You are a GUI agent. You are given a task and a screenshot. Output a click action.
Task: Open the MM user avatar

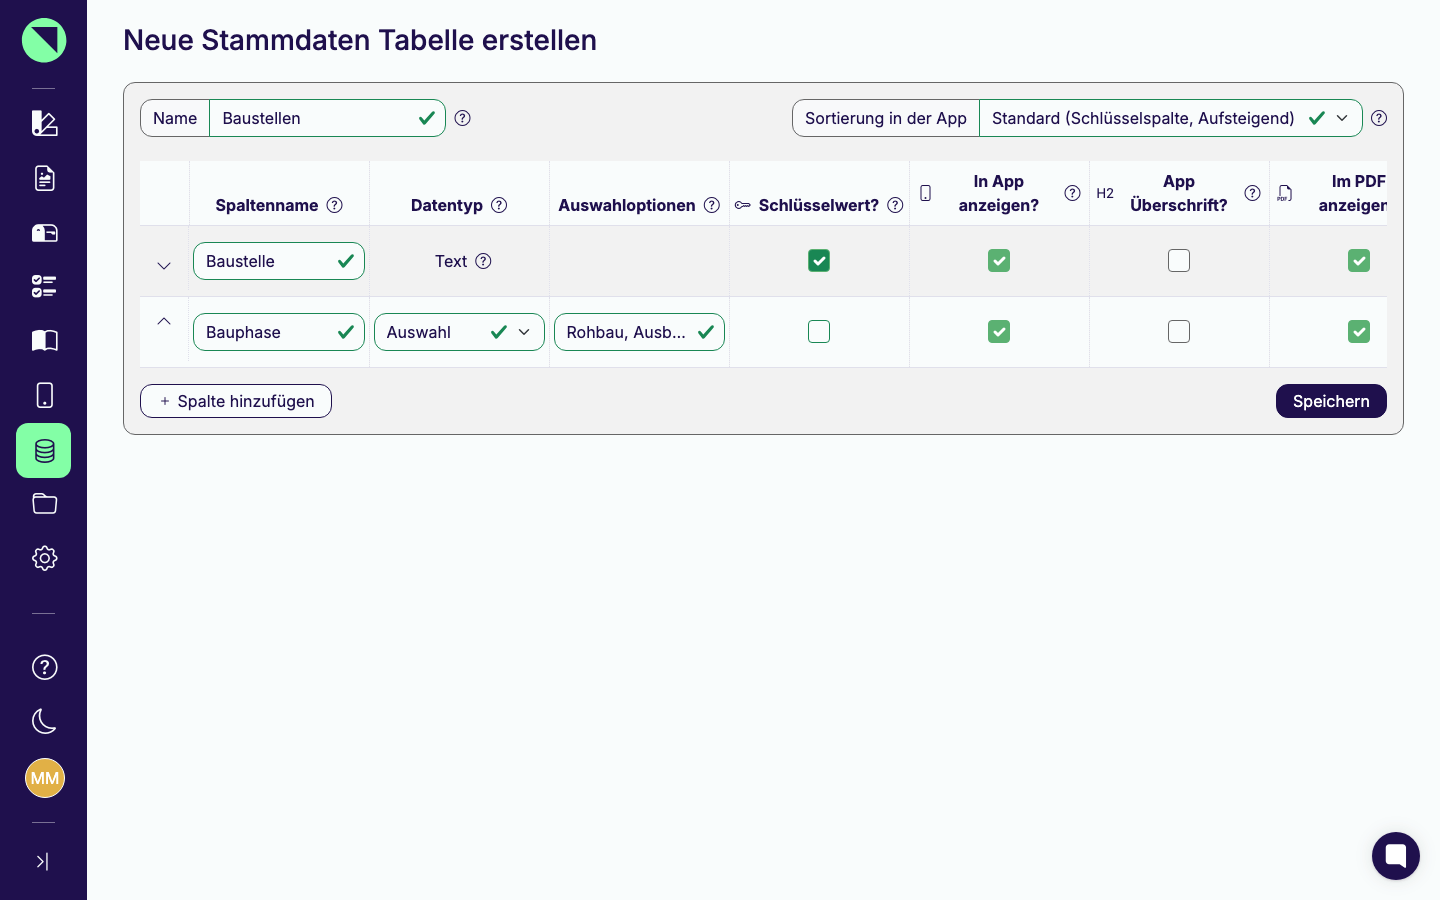coord(44,778)
